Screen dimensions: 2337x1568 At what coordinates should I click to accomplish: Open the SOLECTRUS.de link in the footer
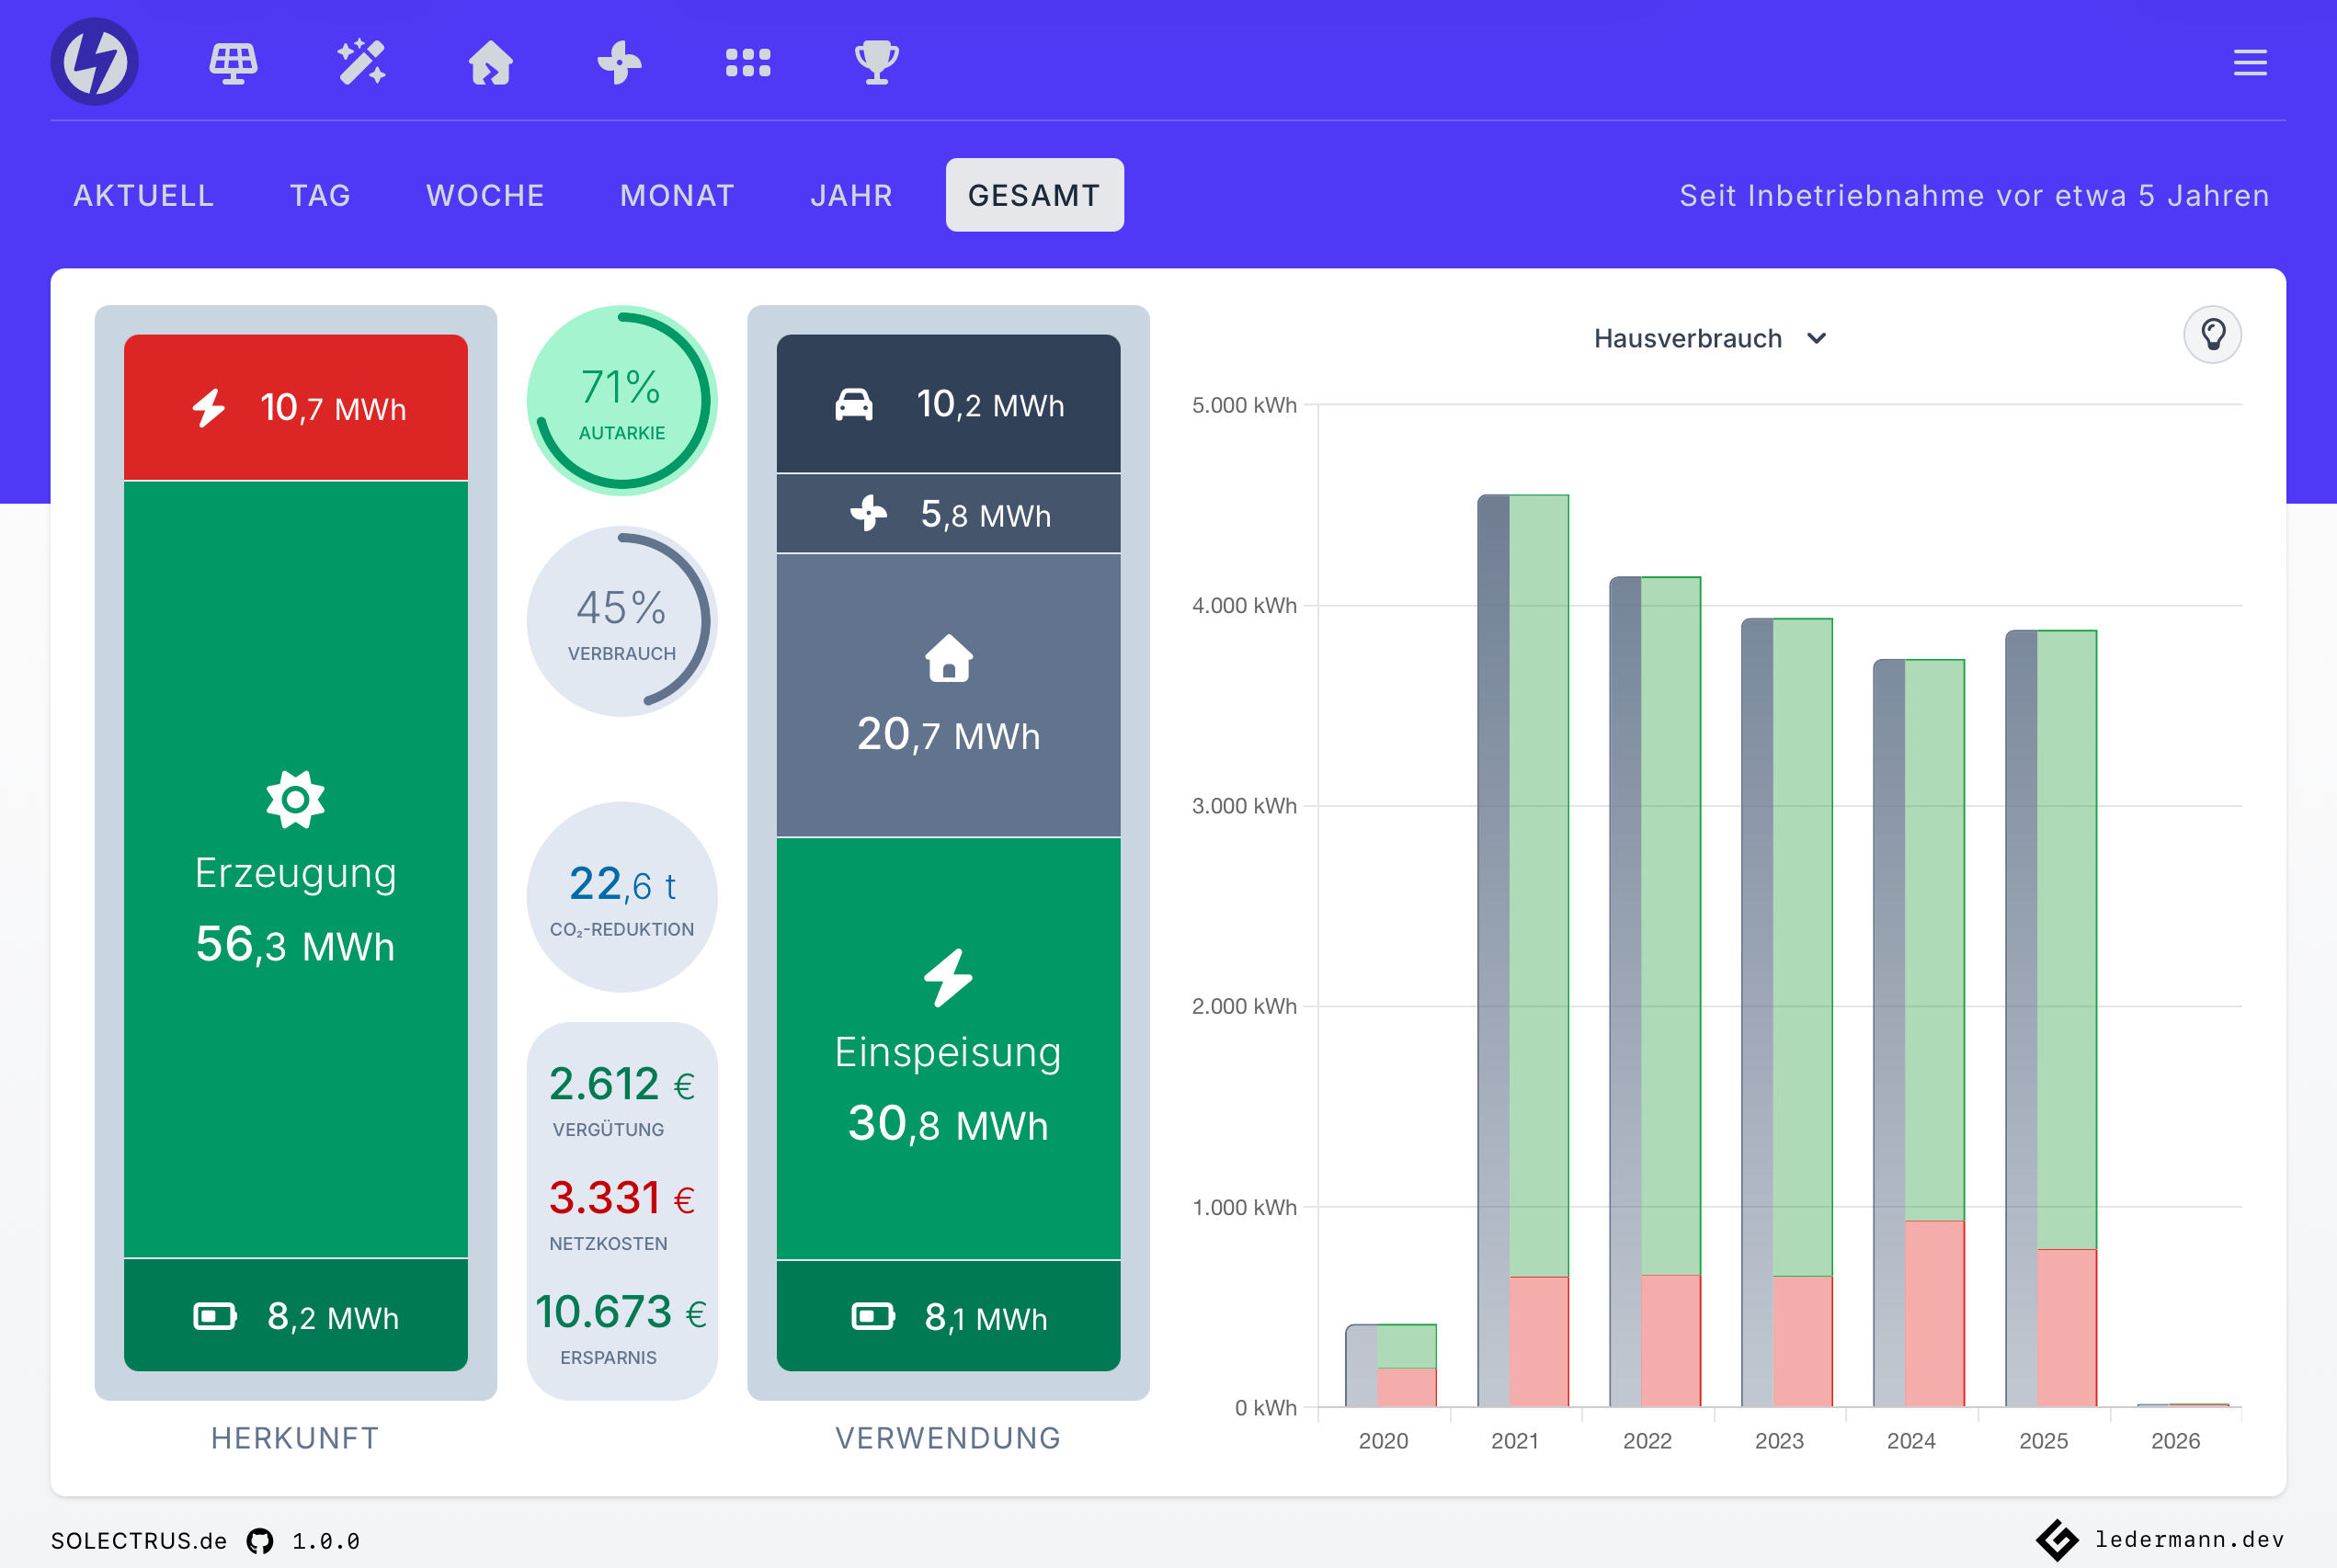tap(138, 1540)
